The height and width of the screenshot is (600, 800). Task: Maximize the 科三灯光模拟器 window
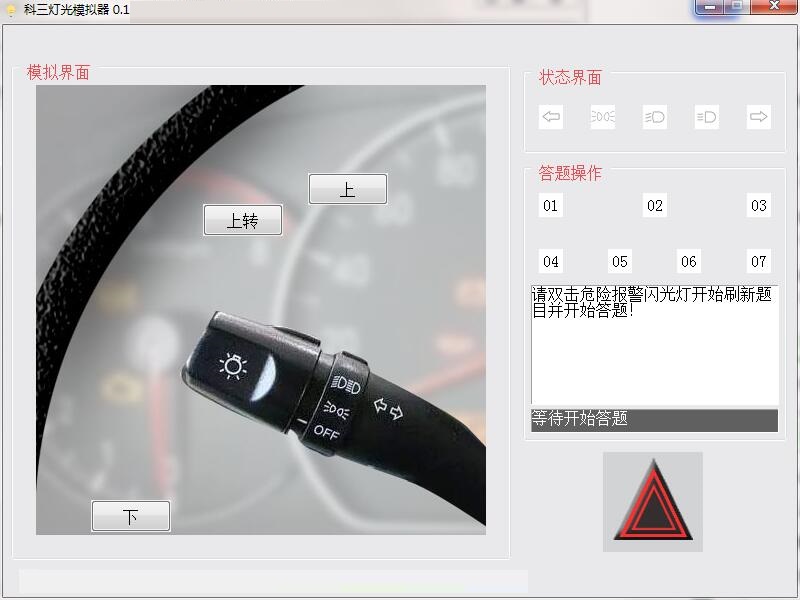737,6
